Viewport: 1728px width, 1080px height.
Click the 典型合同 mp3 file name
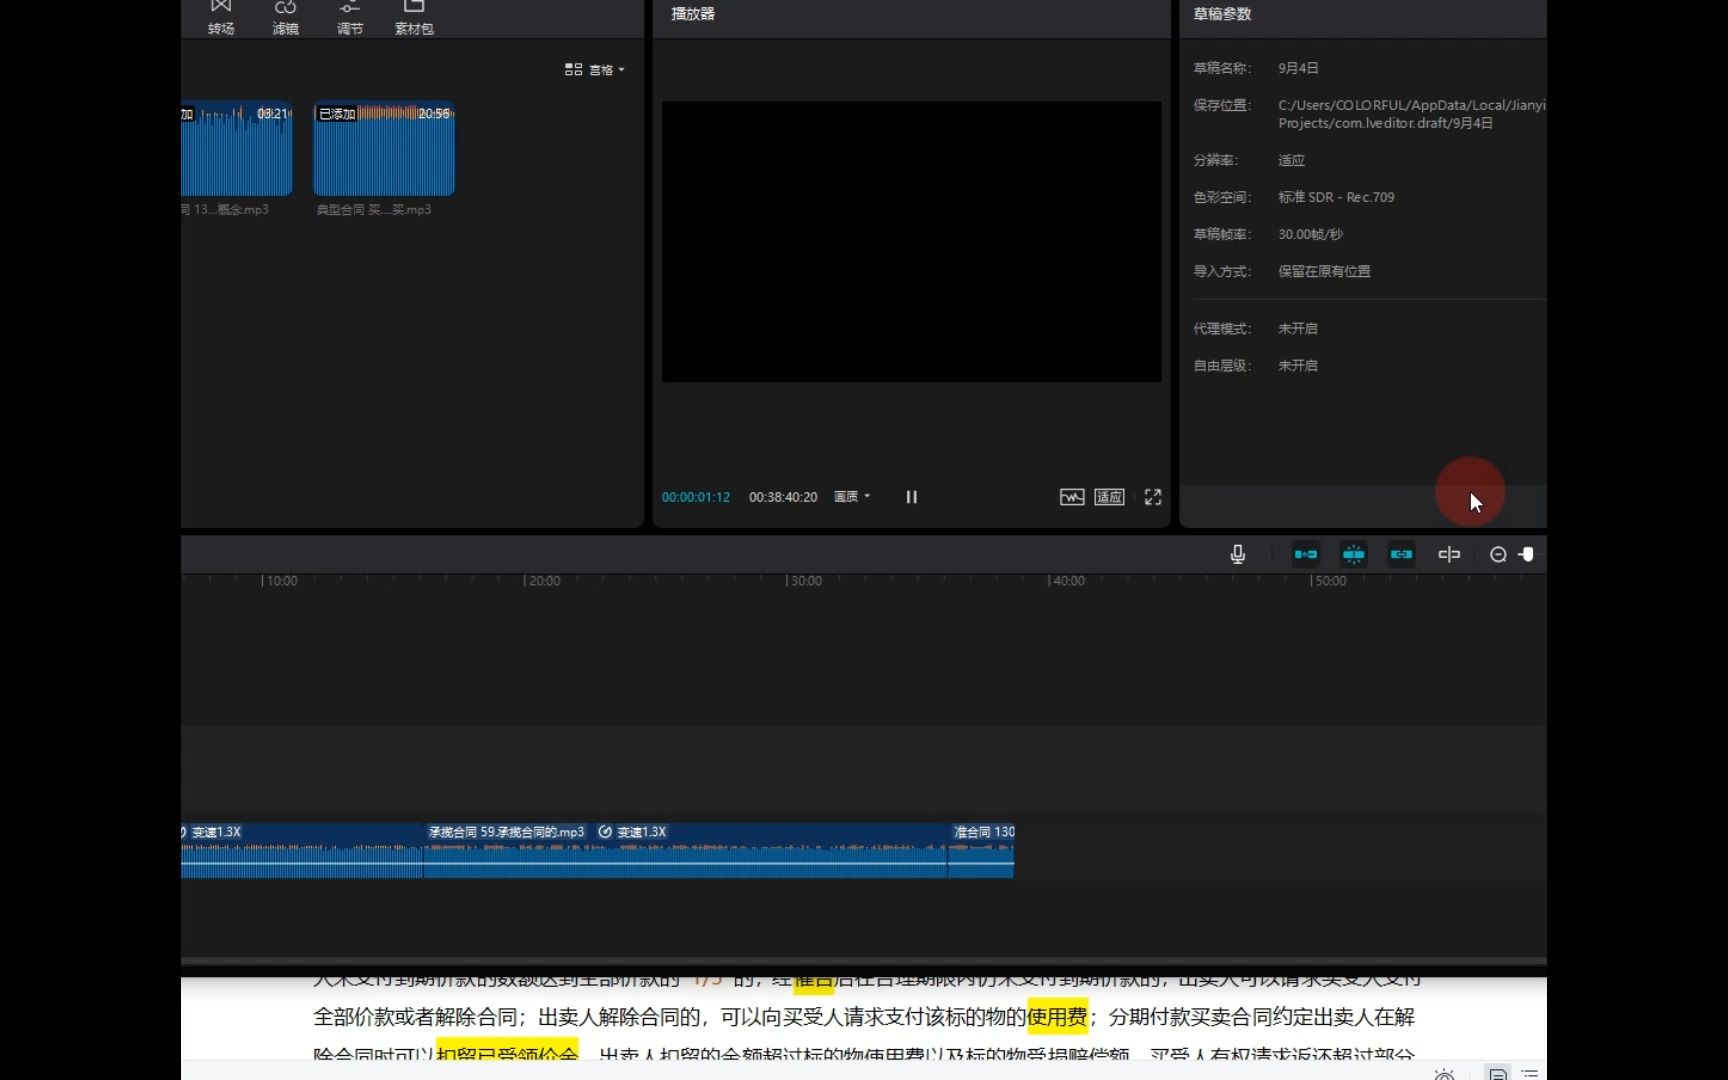click(x=374, y=210)
